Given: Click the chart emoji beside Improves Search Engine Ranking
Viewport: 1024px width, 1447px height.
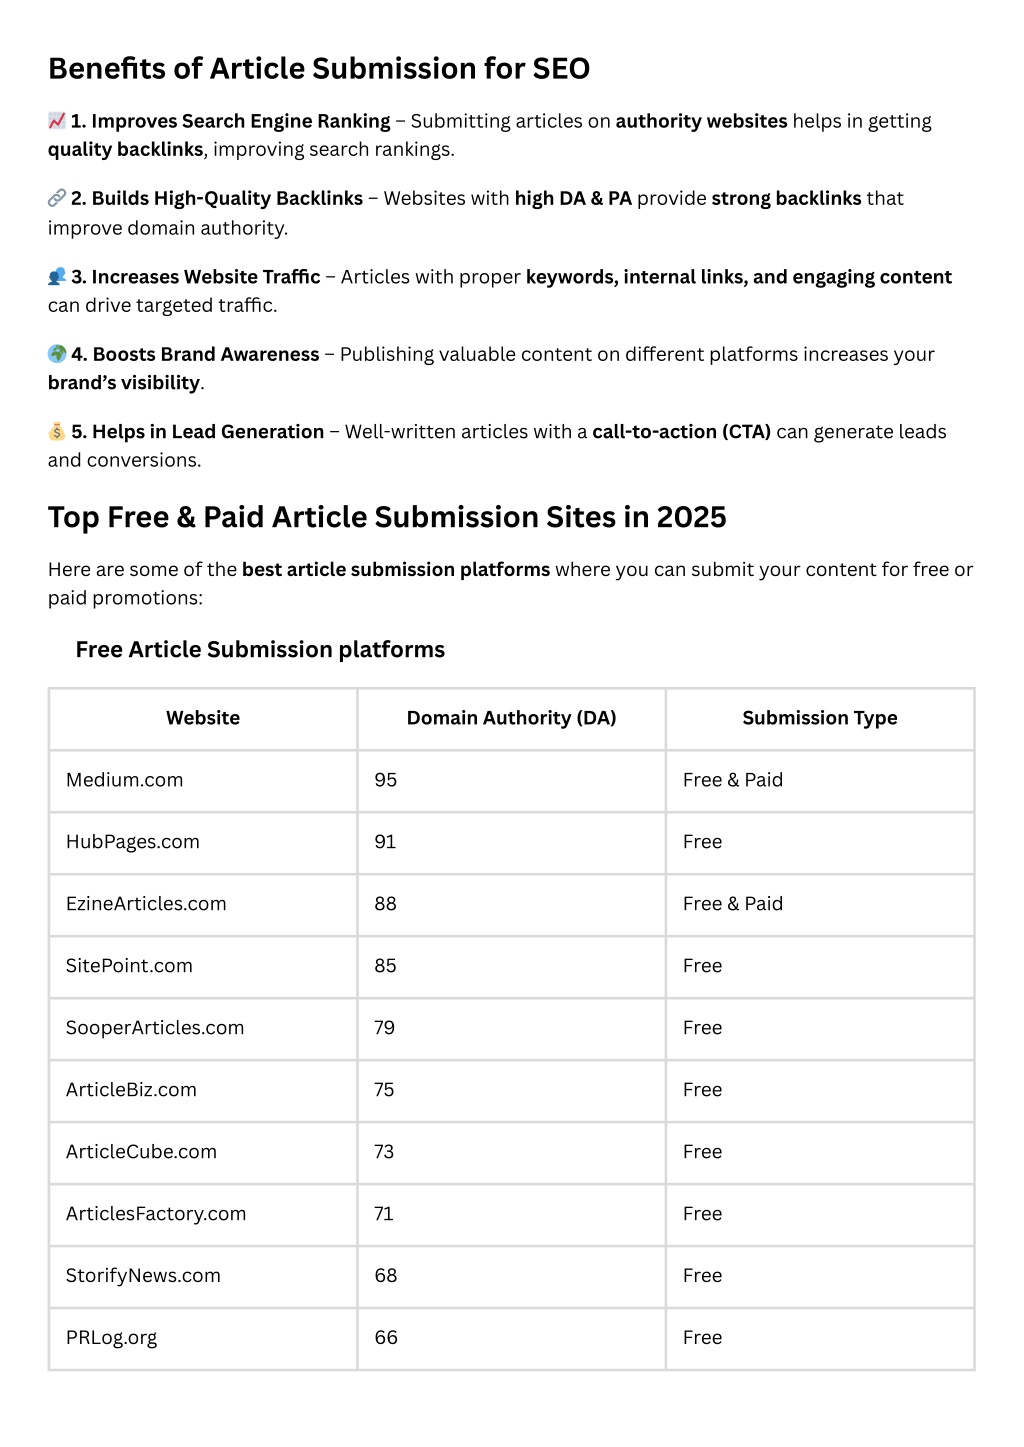Looking at the screenshot, I should pyautogui.click(x=57, y=121).
